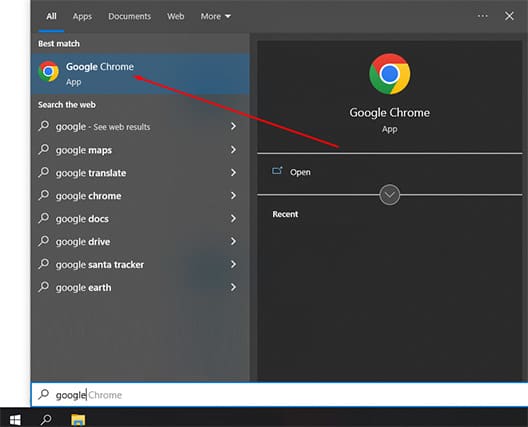Open the three-dot options menu
The height and width of the screenshot is (427, 528).
pyautogui.click(x=482, y=16)
